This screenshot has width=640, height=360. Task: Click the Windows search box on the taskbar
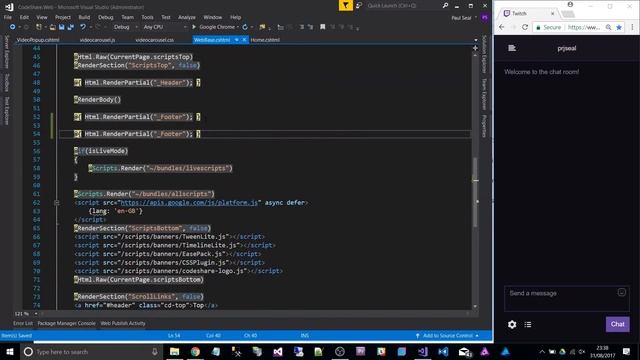[91, 351]
